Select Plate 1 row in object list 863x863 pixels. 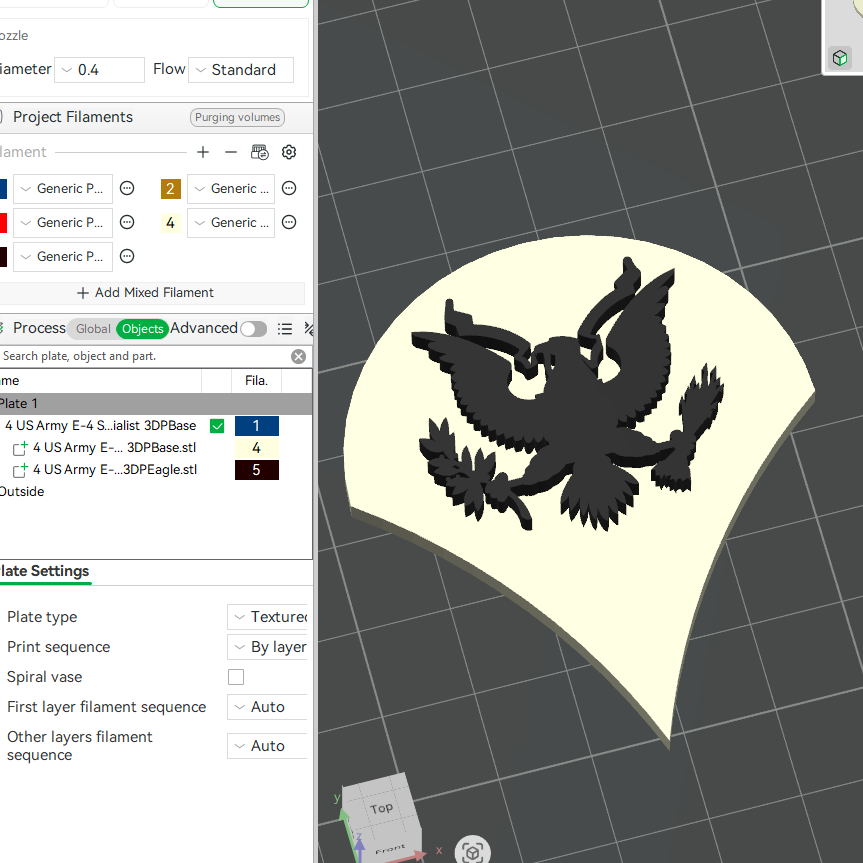[x=156, y=404]
